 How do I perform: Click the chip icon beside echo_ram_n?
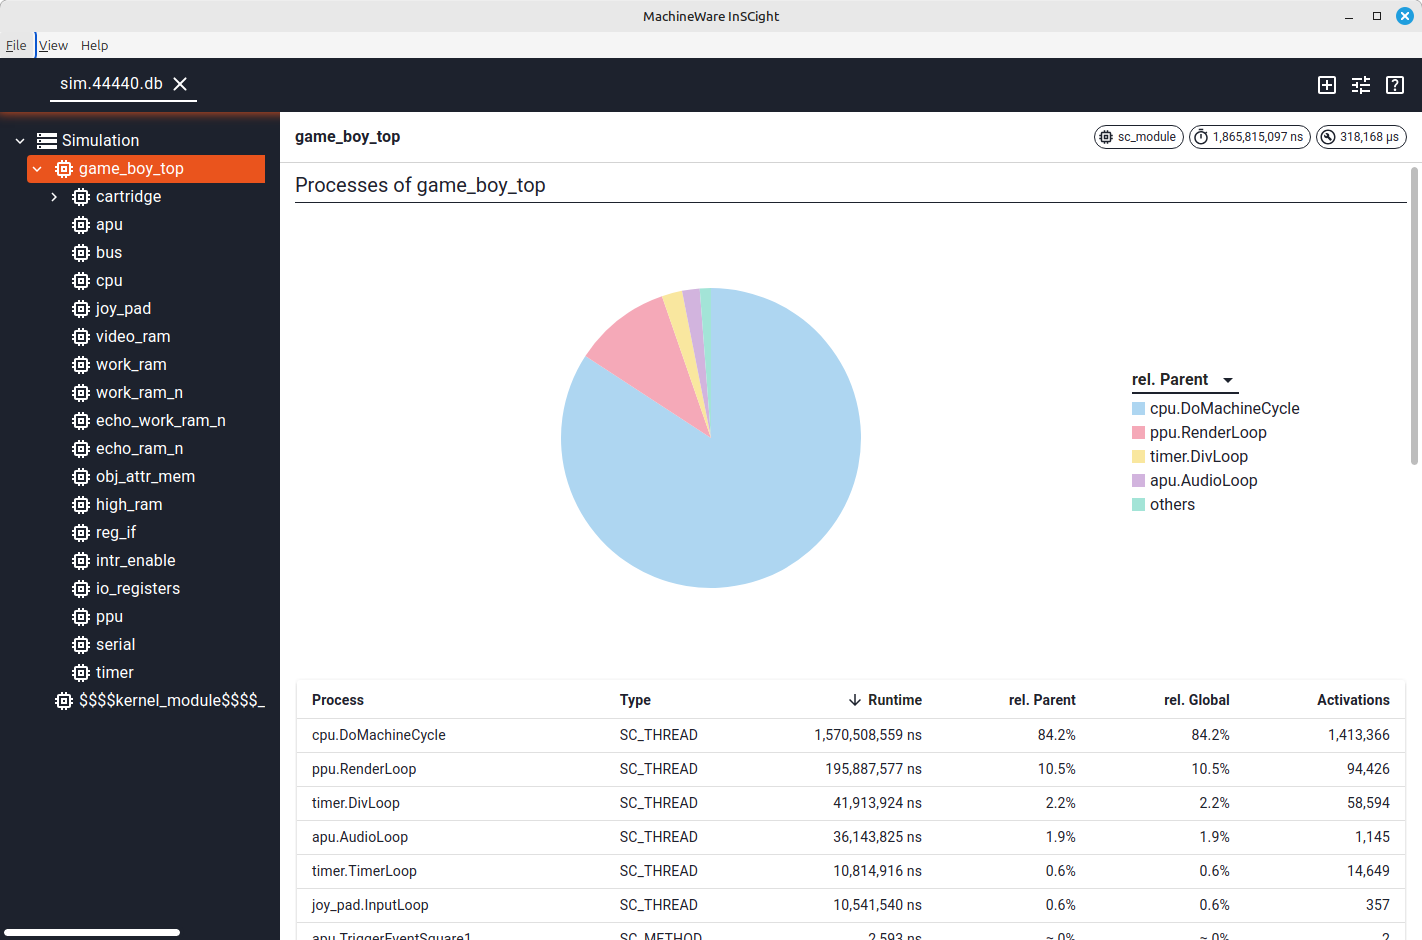[x=81, y=449]
